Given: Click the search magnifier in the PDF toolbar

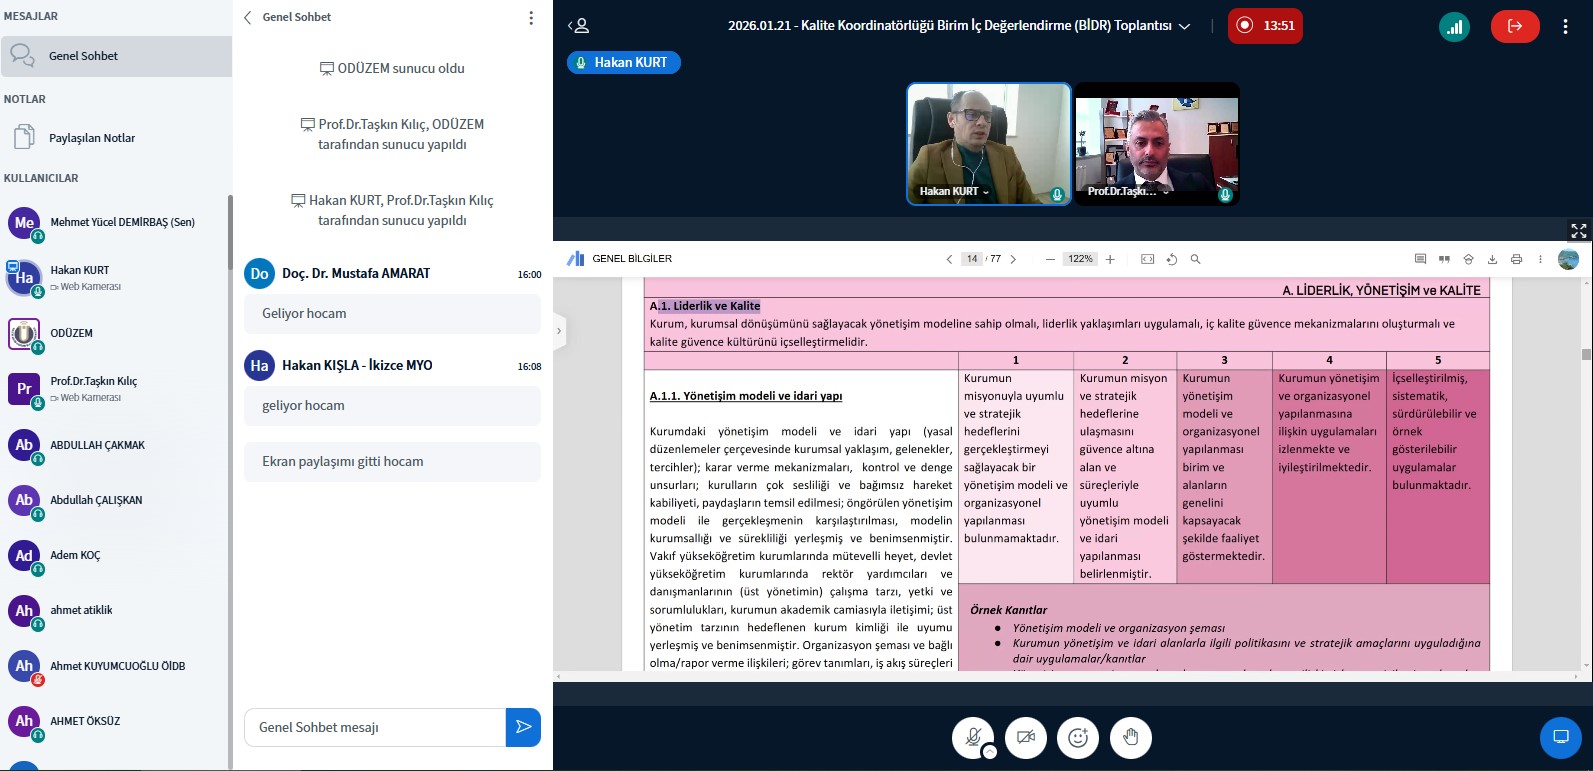Looking at the screenshot, I should coord(1195,259).
